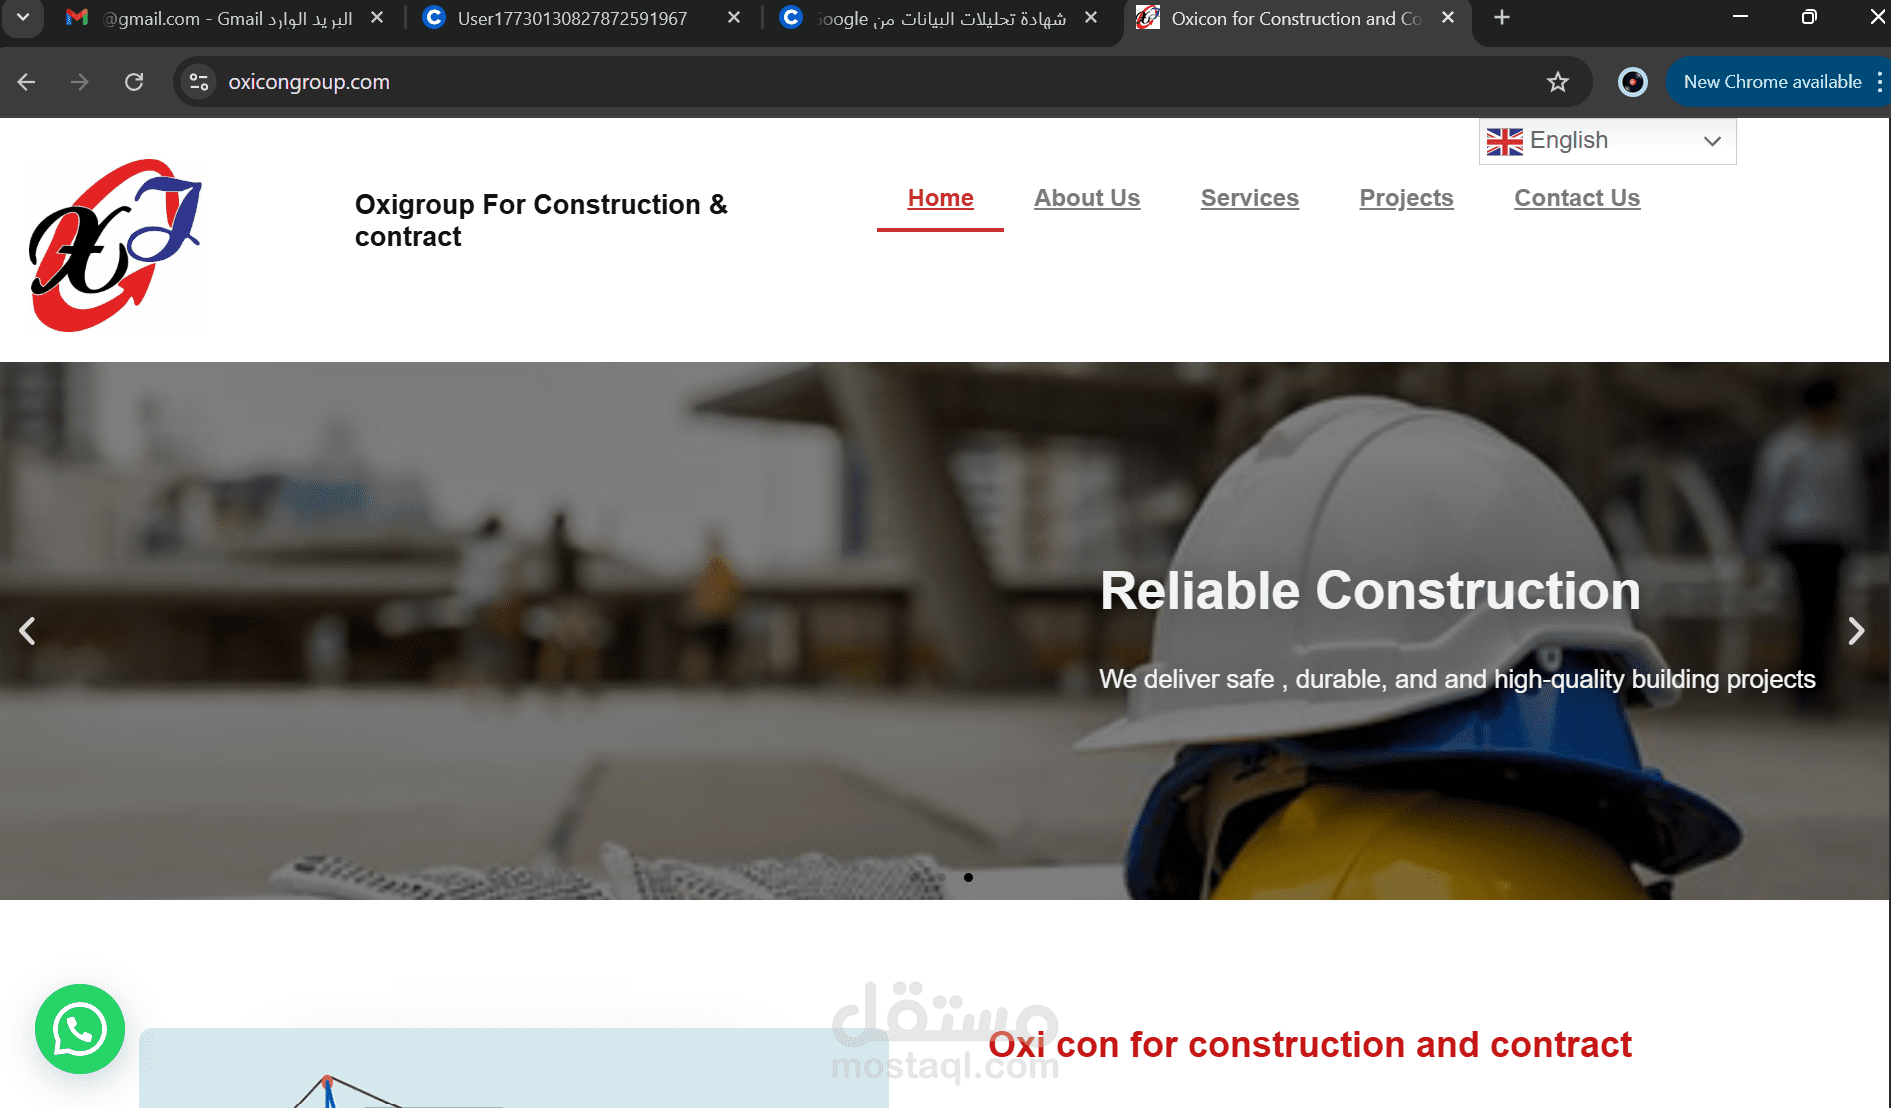Open the English language dropdown
The height and width of the screenshot is (1108, 1891).
pyautogui.click(x=1607, y=141)
